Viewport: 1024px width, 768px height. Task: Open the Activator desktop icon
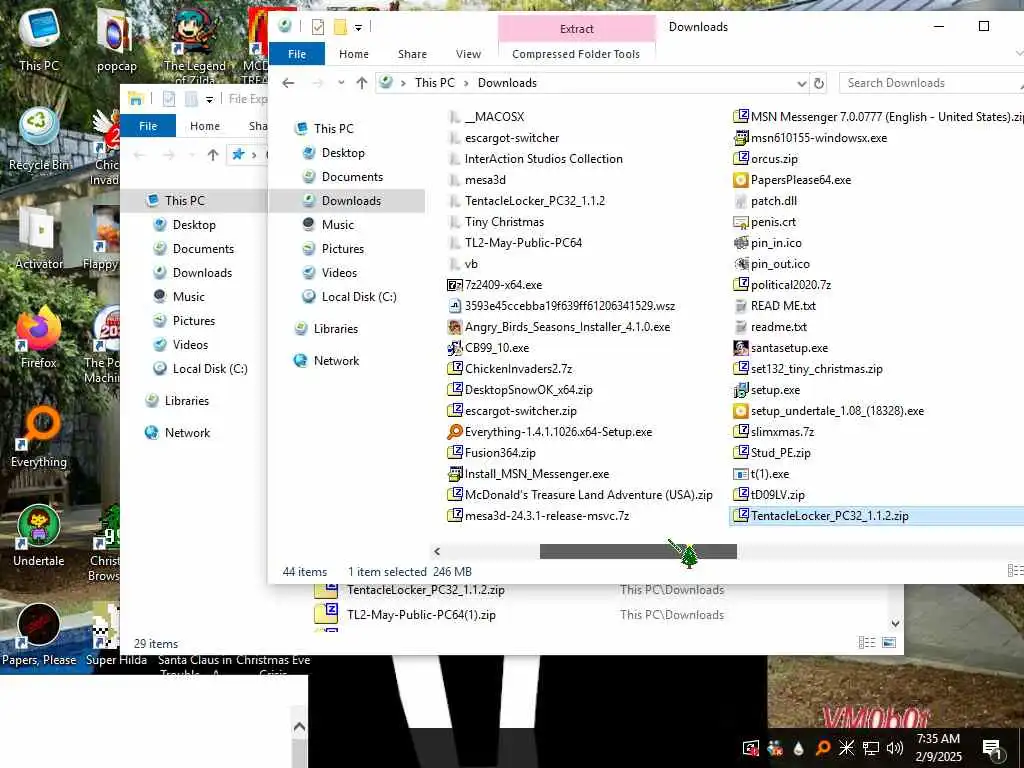click(x=39, y=238)
